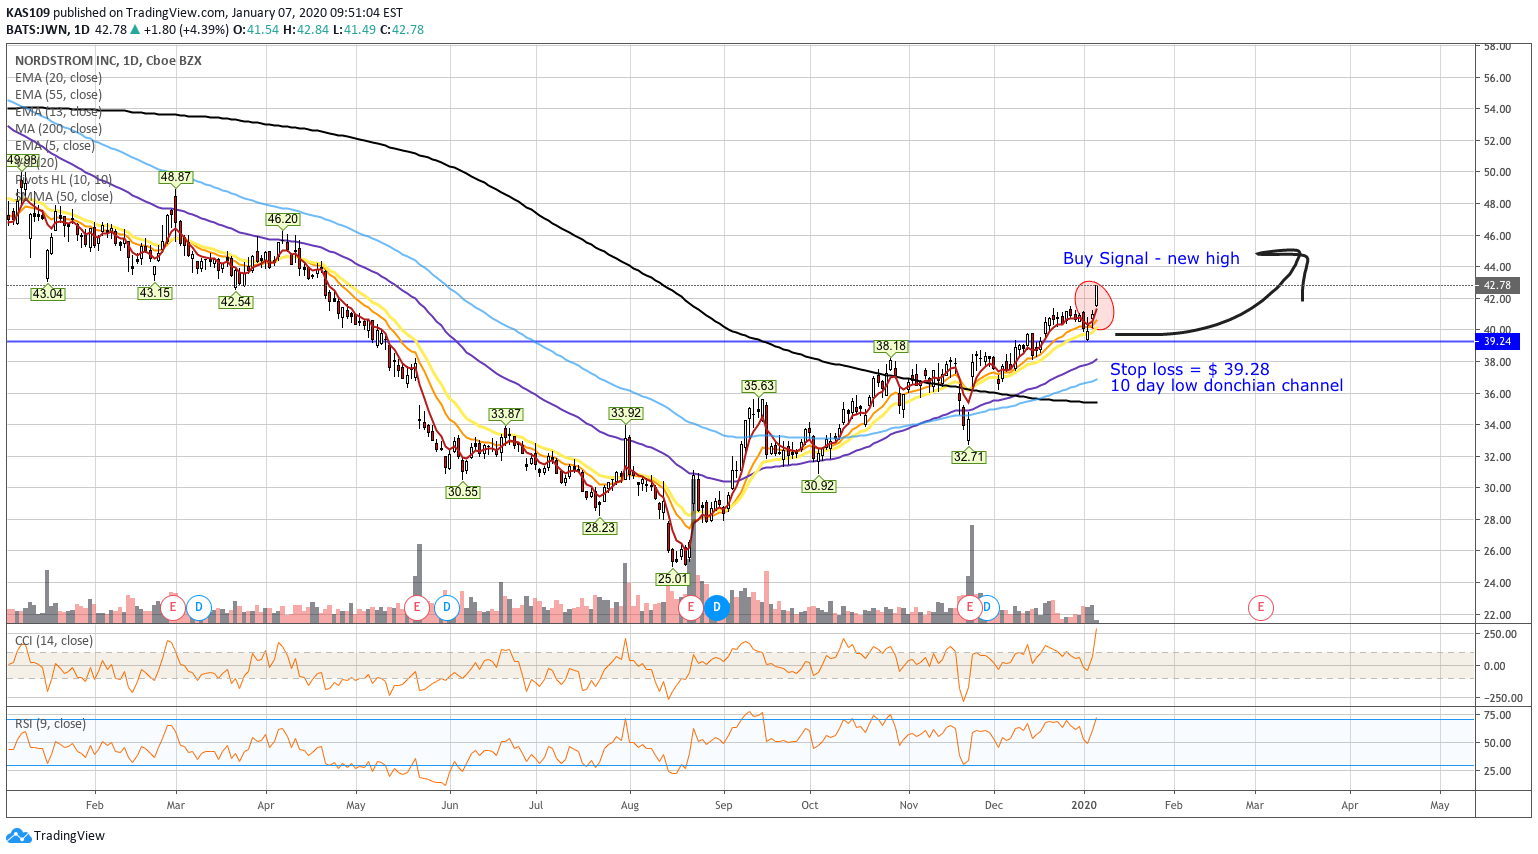Viewport: 1538px width, 854px height.
Task: Click the Aug label on time axis
Action: [630, 805]
